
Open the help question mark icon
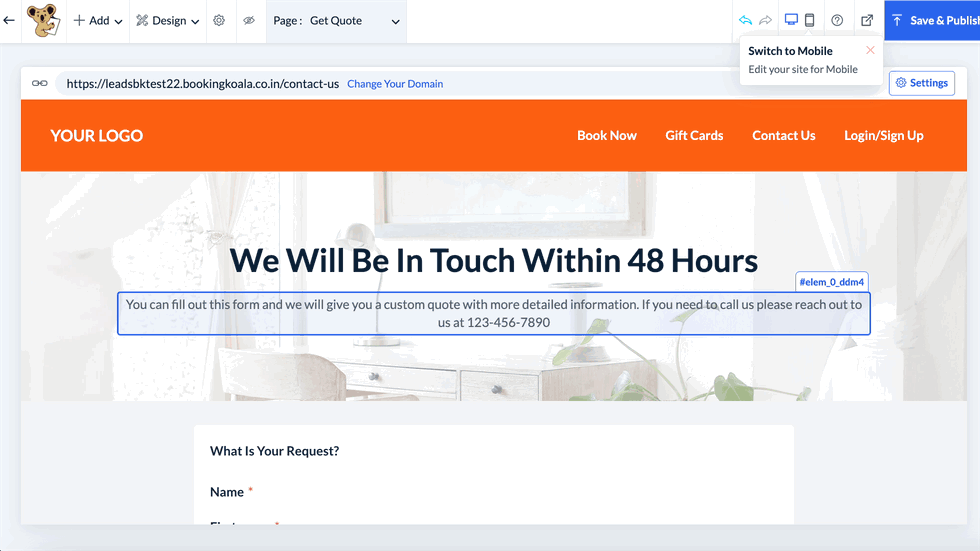(837, 21)
